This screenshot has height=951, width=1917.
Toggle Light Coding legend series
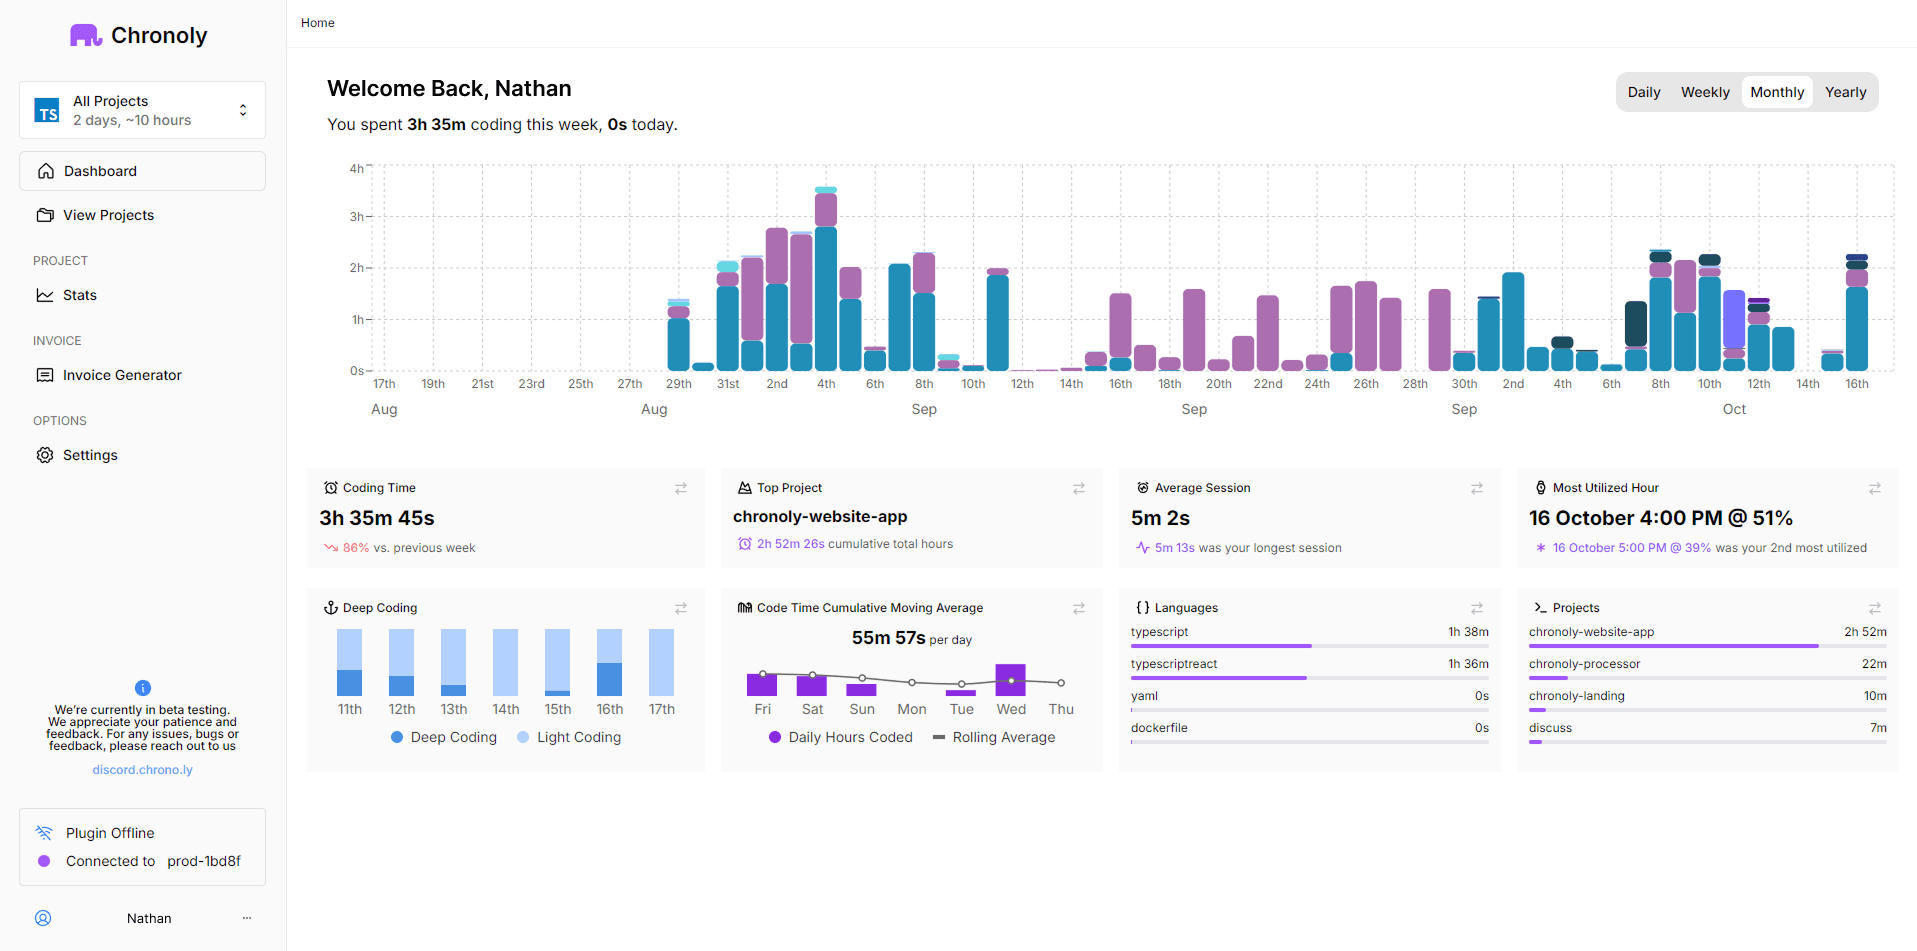click(569, 737)
